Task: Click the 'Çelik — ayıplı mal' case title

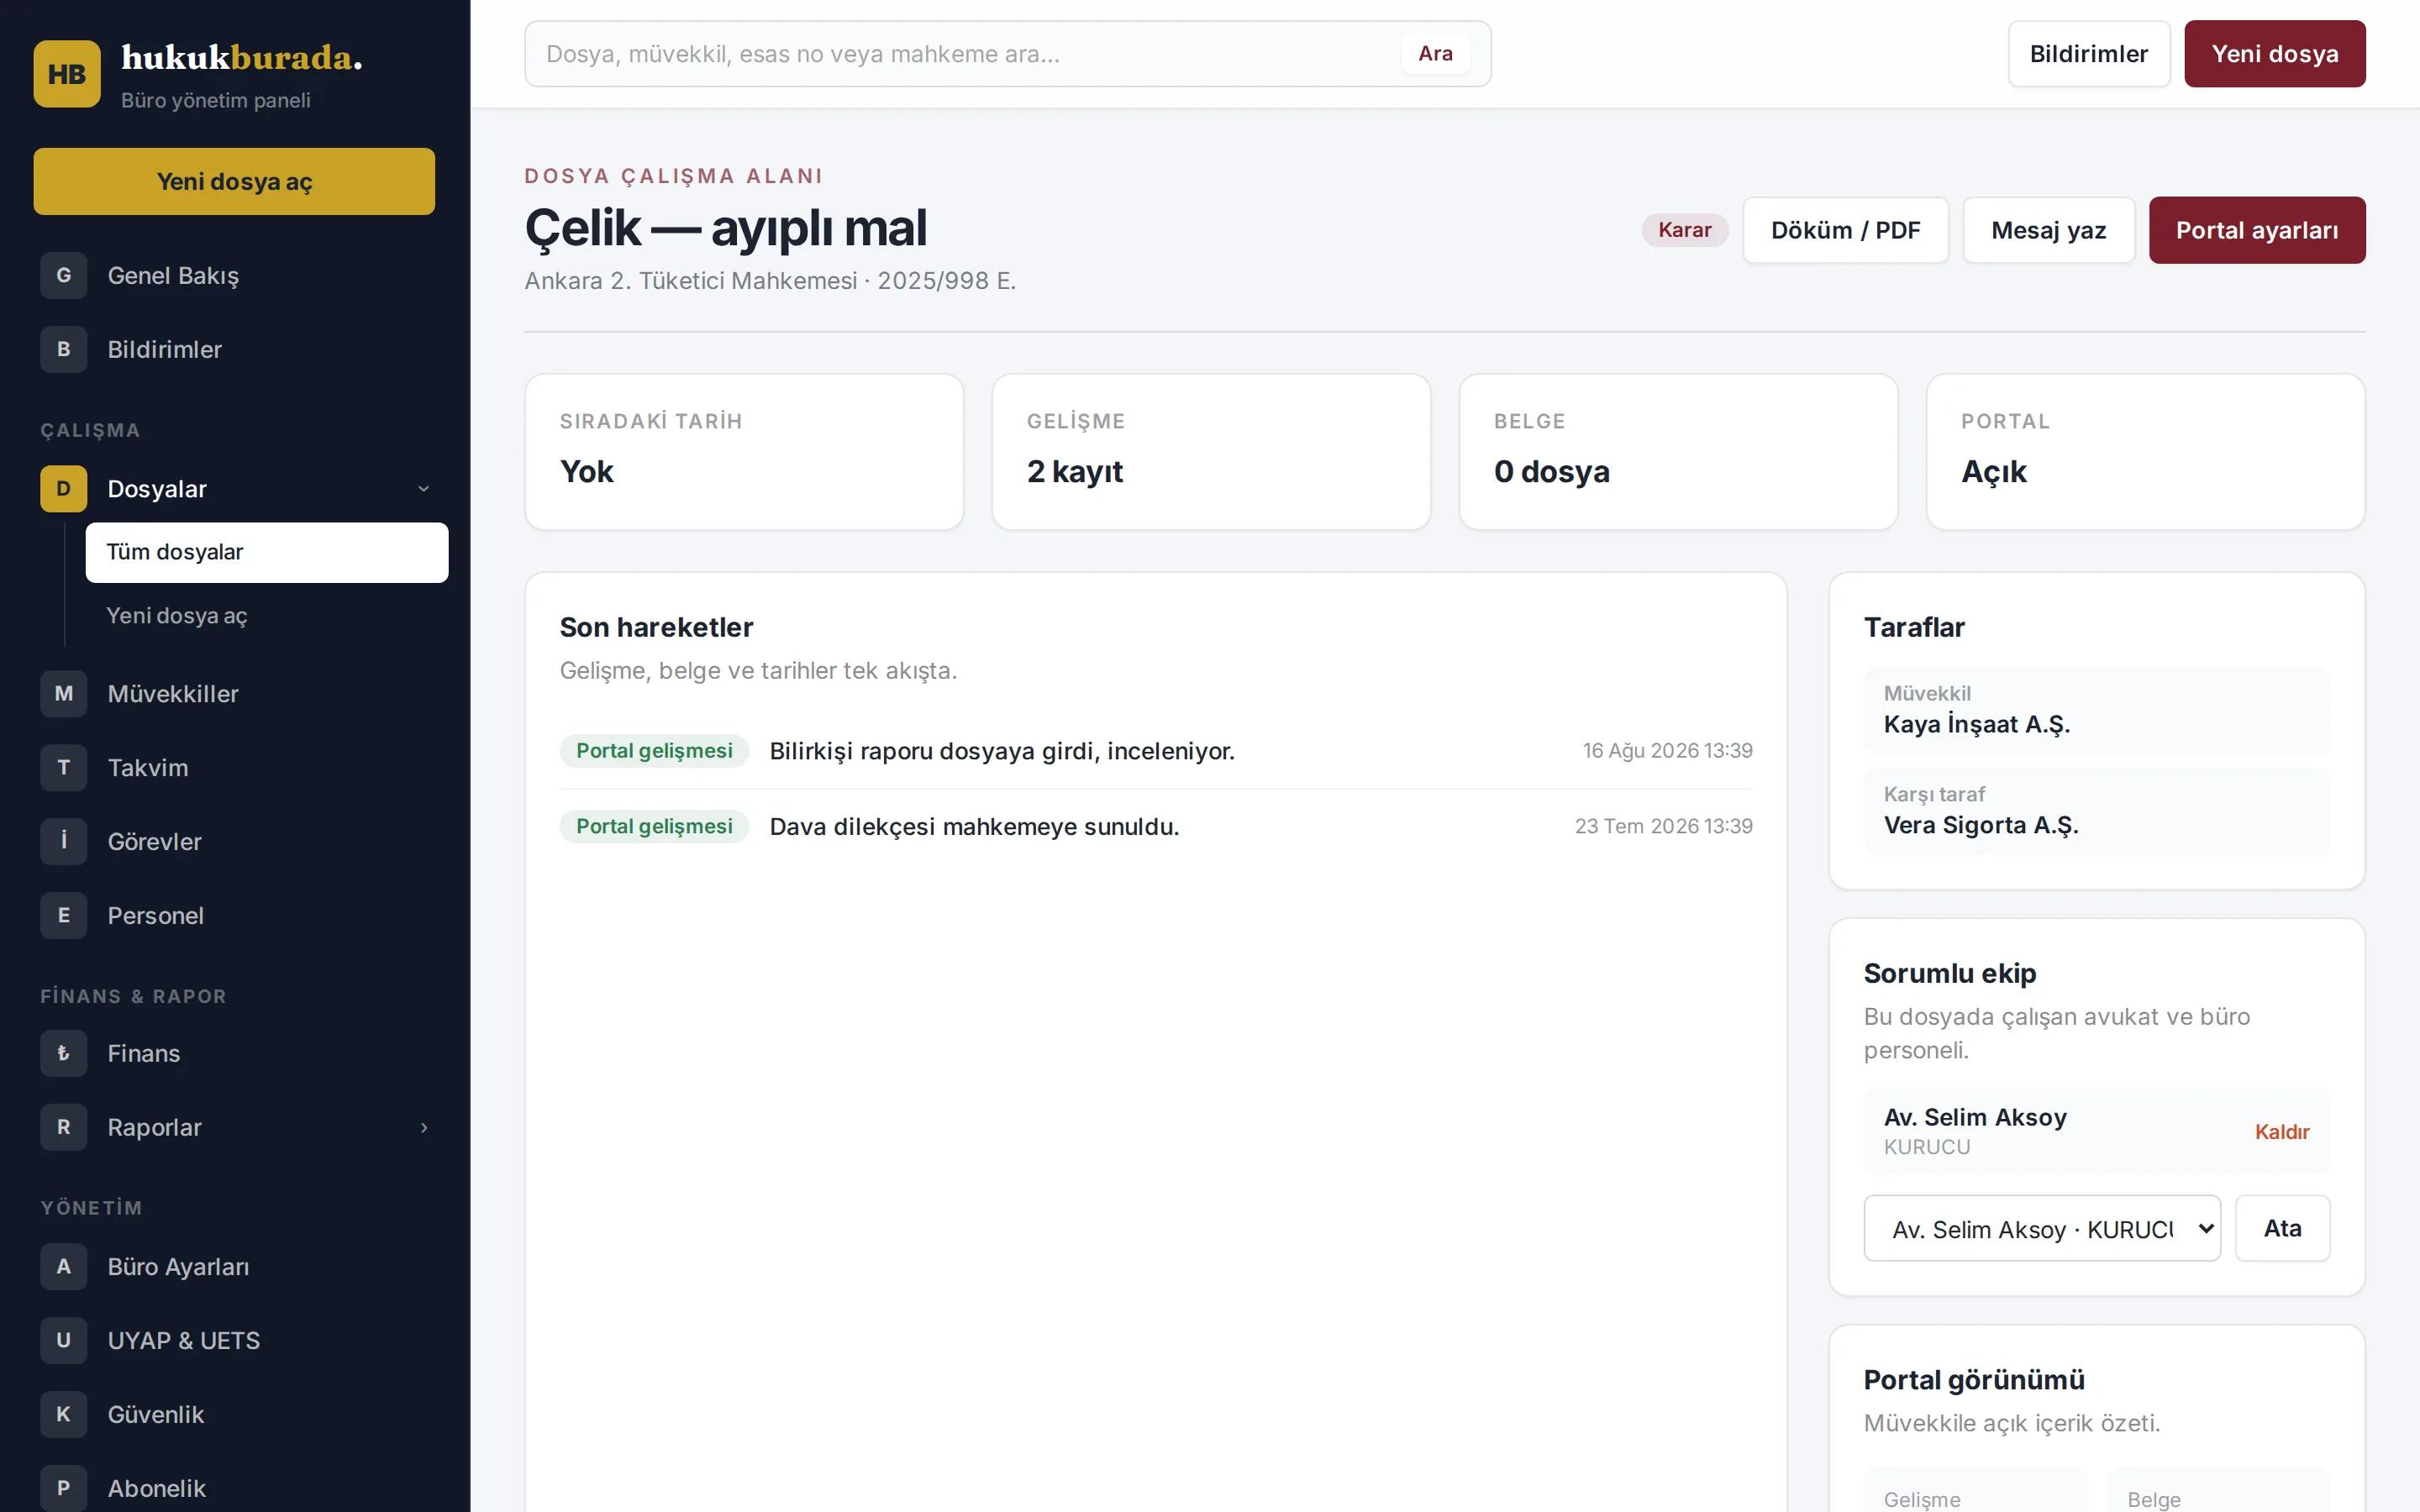Action: pos(726,228)
